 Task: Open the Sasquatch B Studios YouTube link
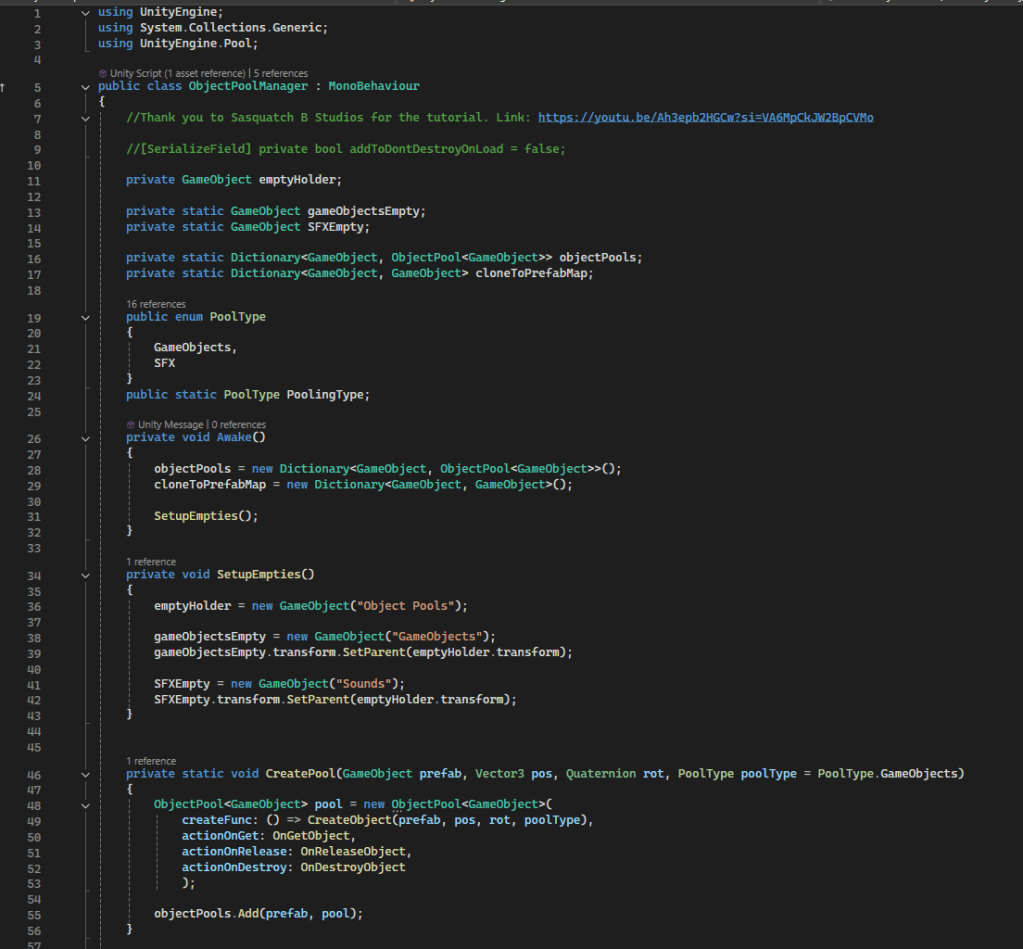pos(705,118)
